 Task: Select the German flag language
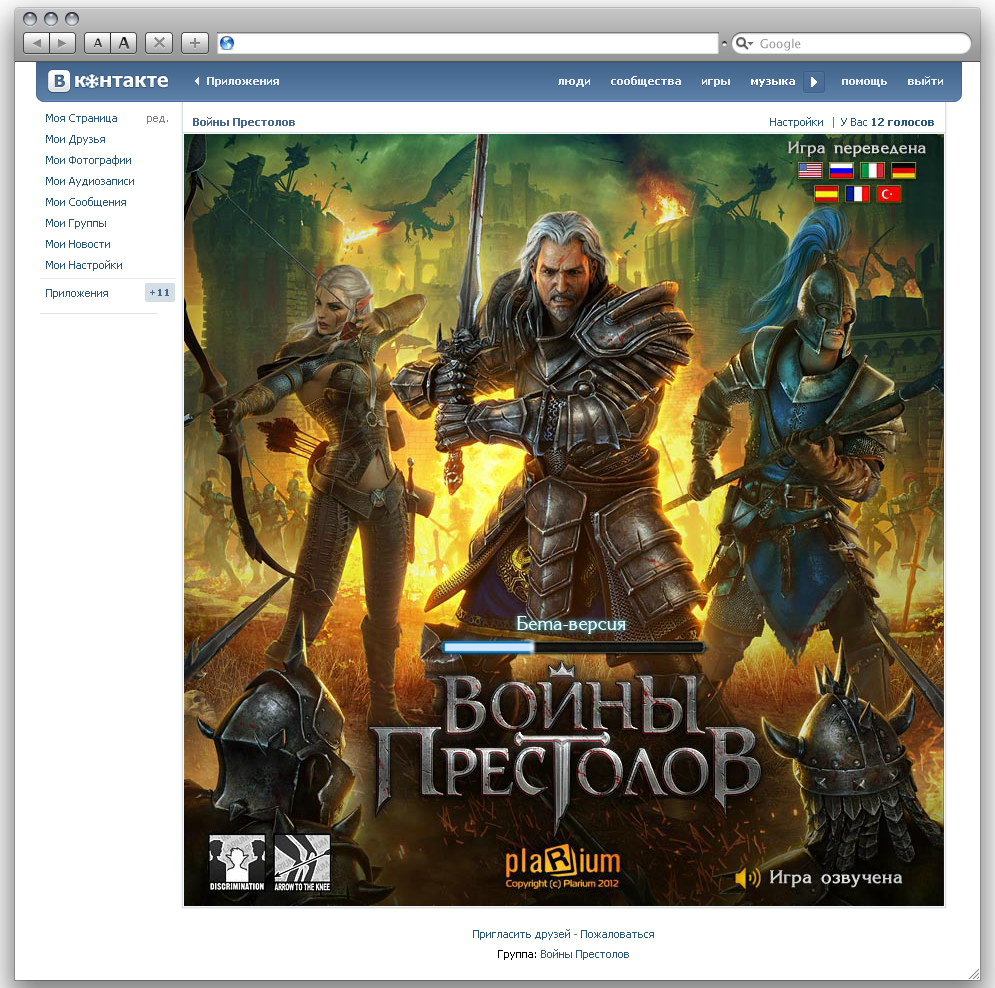point(903,170)
